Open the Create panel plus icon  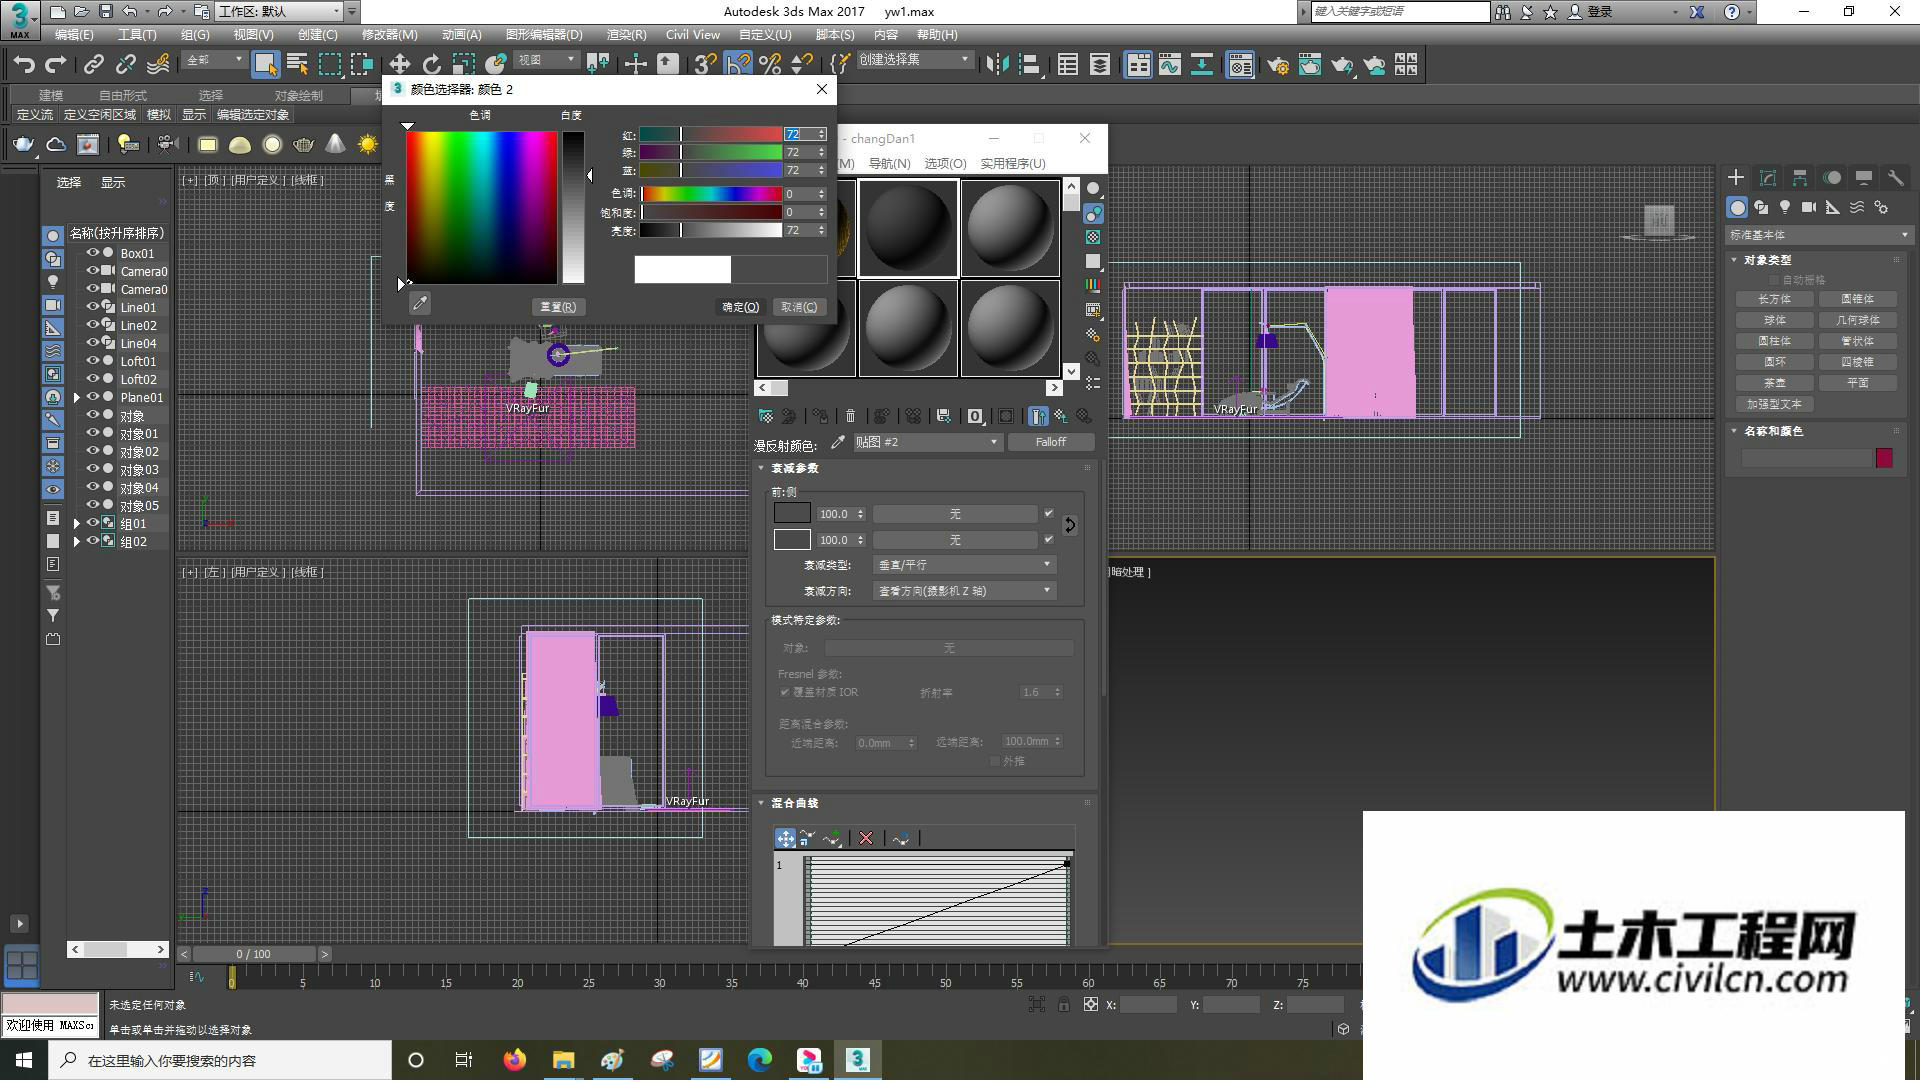(x=1736, y=177)
